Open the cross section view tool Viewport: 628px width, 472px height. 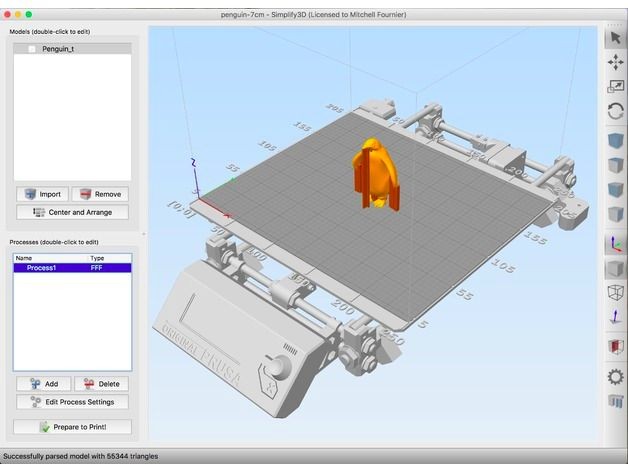[x=615, y=347]
